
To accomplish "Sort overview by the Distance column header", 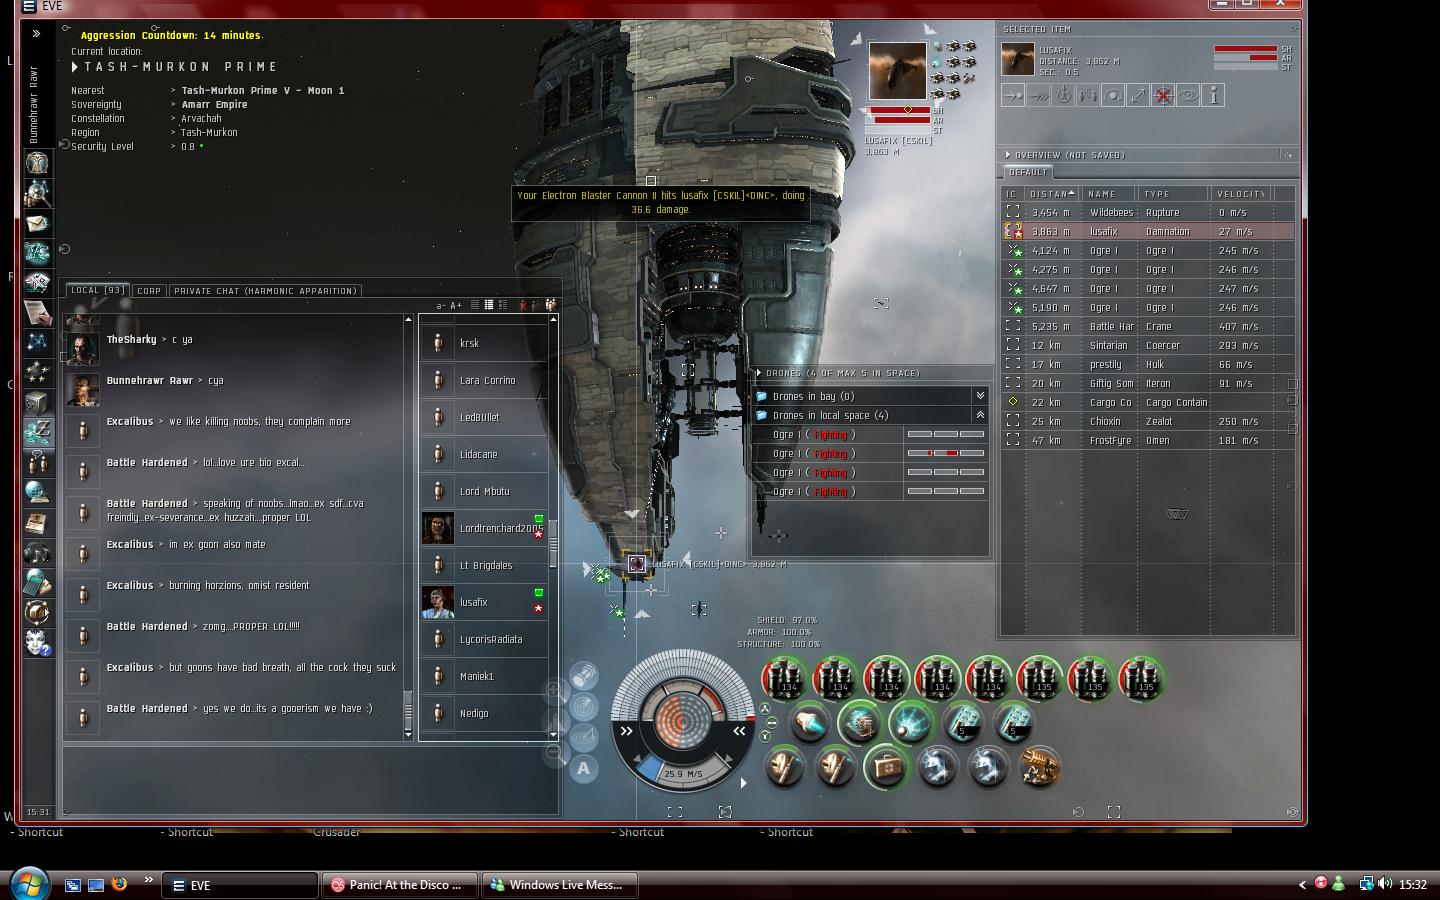I will pos(1051,194).
